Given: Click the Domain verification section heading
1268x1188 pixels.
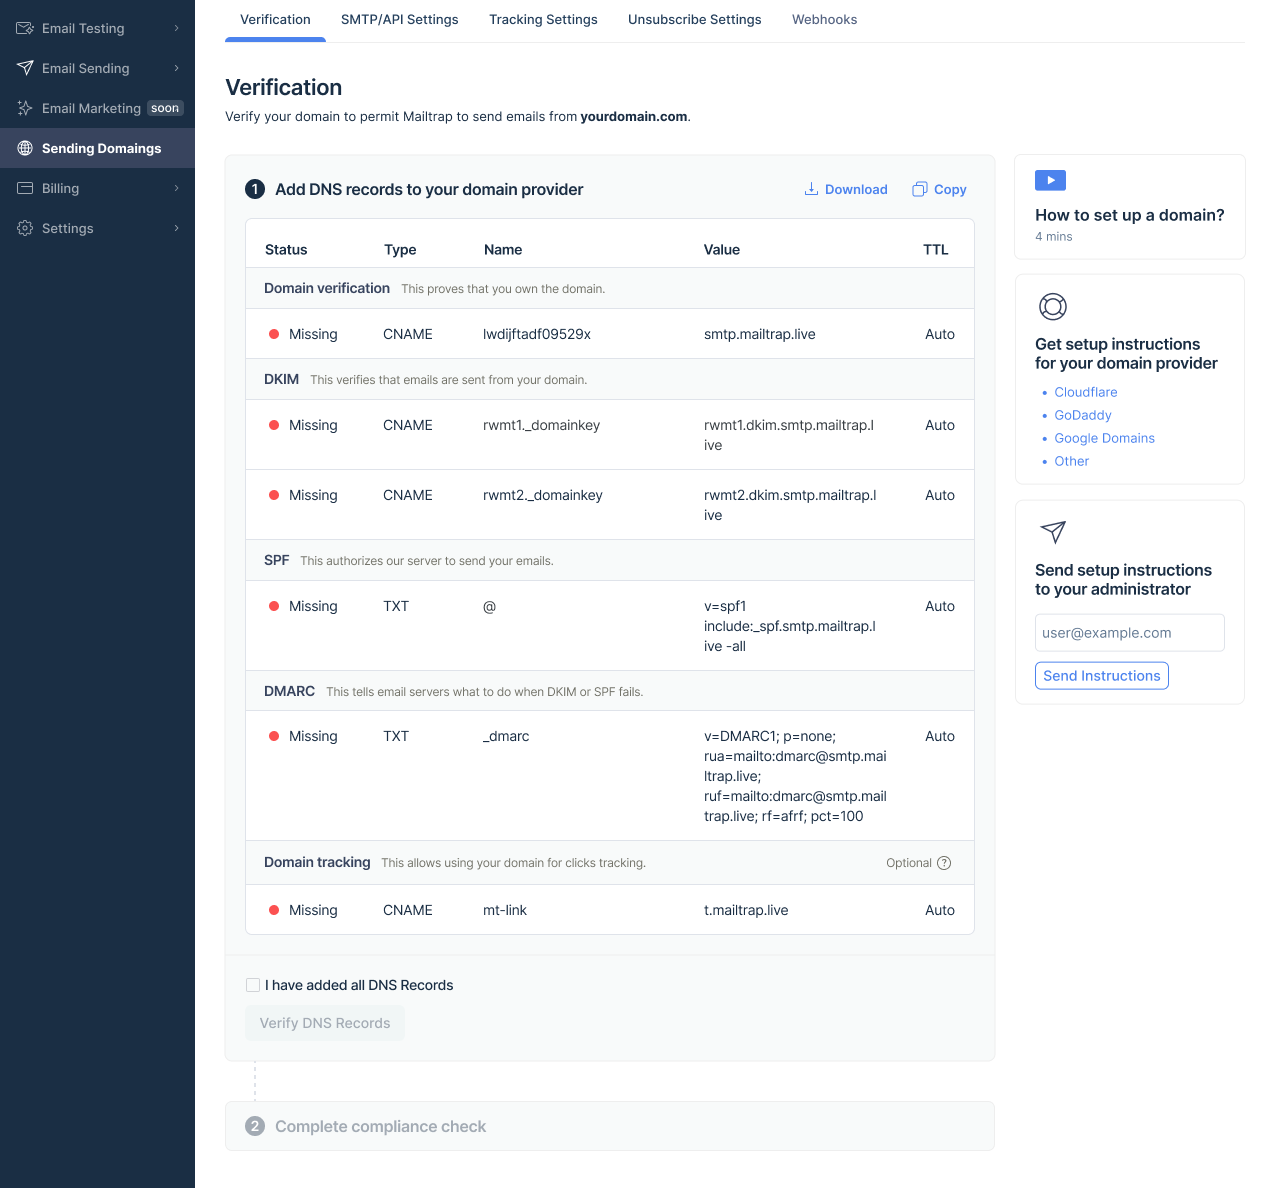Looking at the screenshot, I should pos(327,288).
